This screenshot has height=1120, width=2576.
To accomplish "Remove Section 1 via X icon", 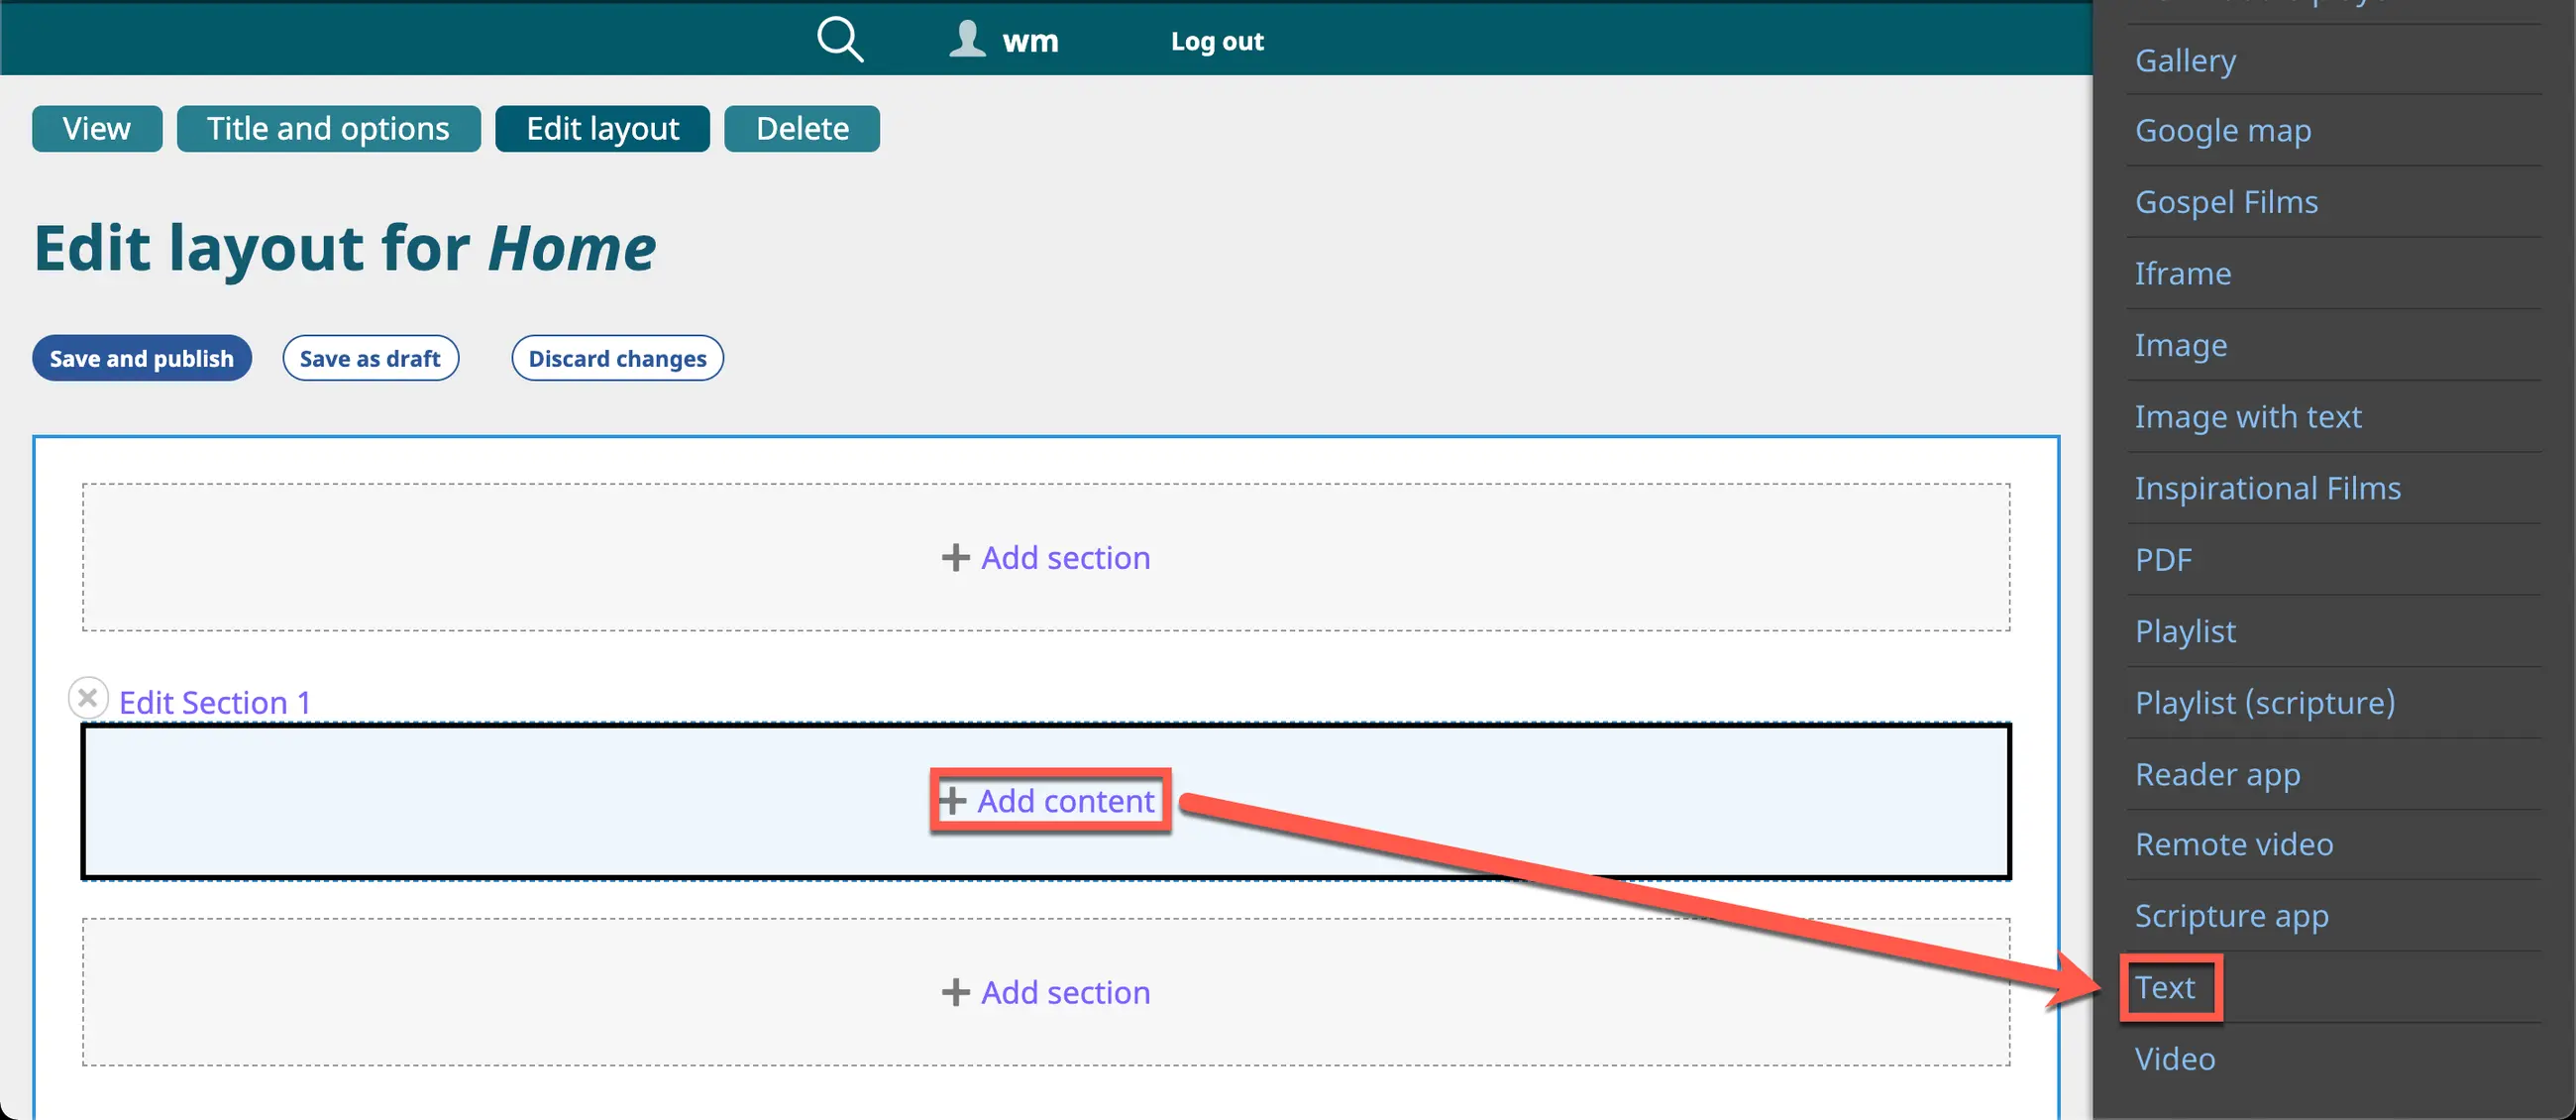I will 88,698.
